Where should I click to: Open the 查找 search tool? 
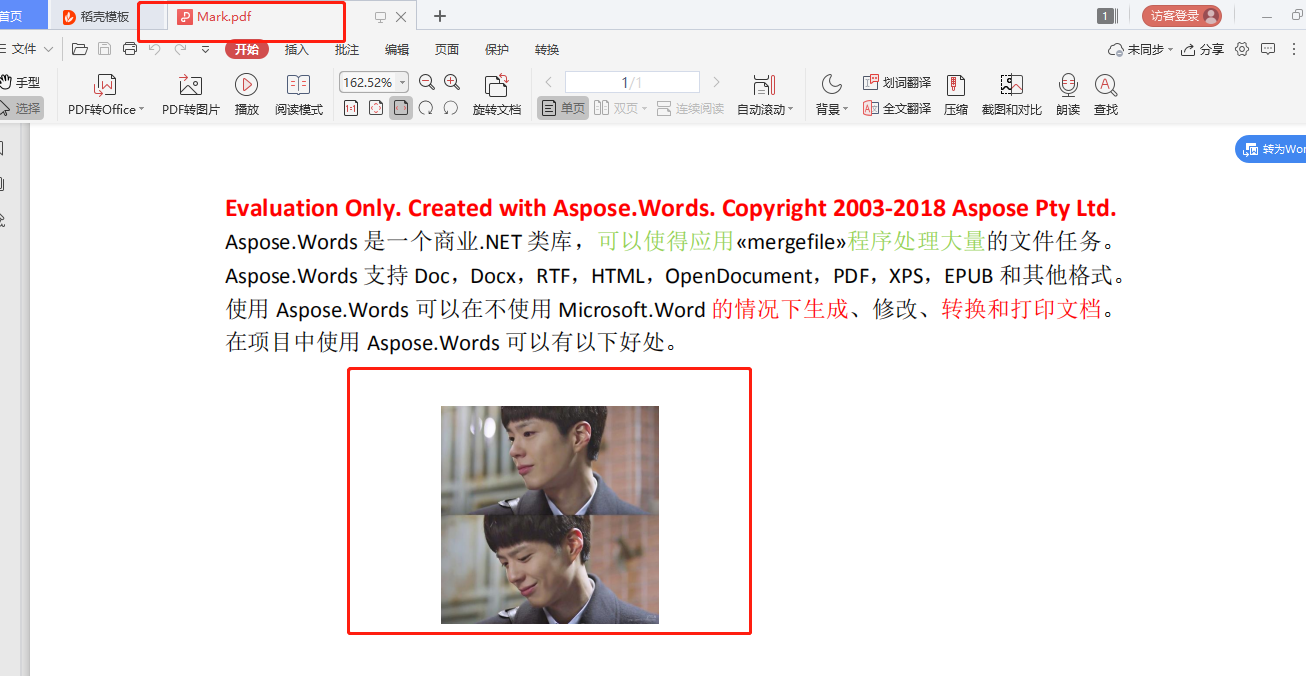click(1104, 95)
